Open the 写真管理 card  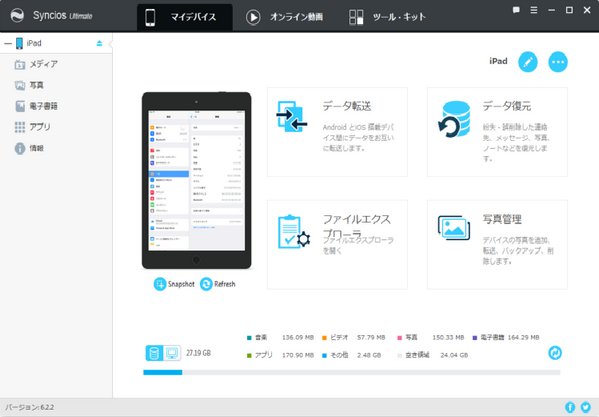tap(497, 245)
